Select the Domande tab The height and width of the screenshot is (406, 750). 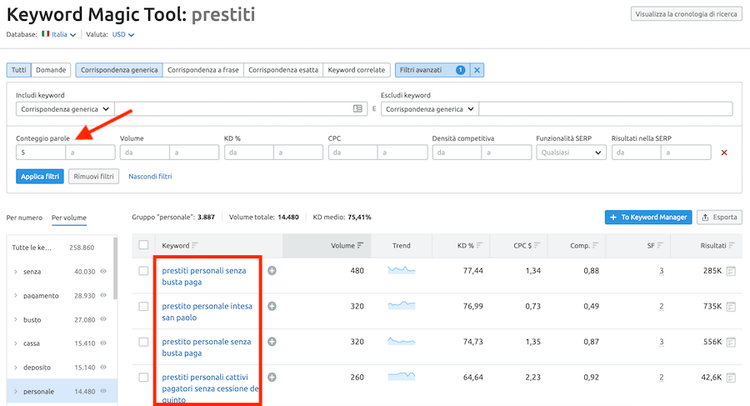pyautogui.click(x=51, y=70)
